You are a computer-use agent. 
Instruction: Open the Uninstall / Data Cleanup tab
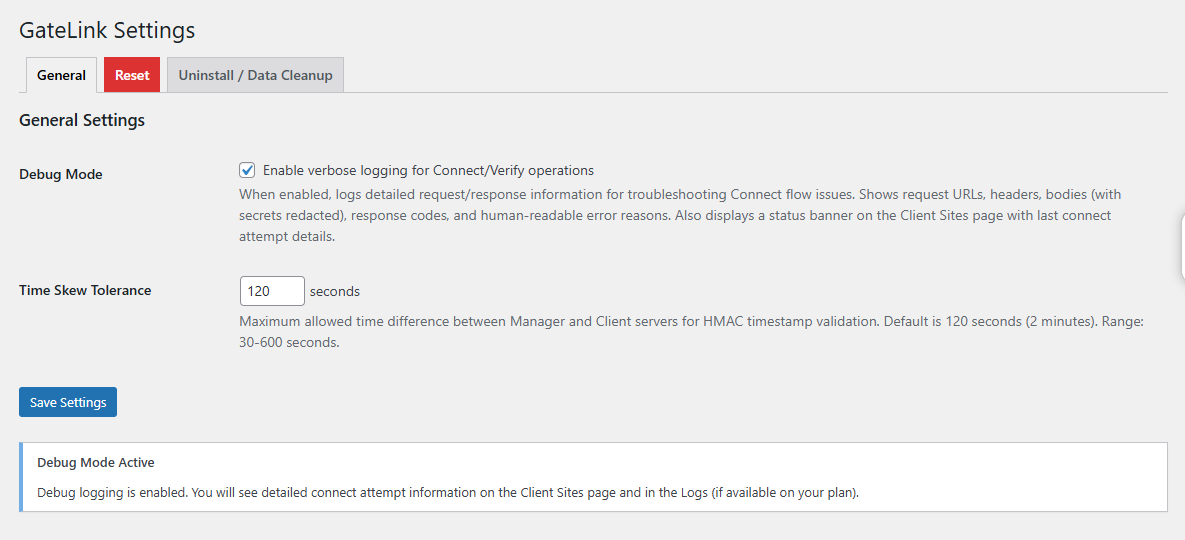tap(255, 75)
